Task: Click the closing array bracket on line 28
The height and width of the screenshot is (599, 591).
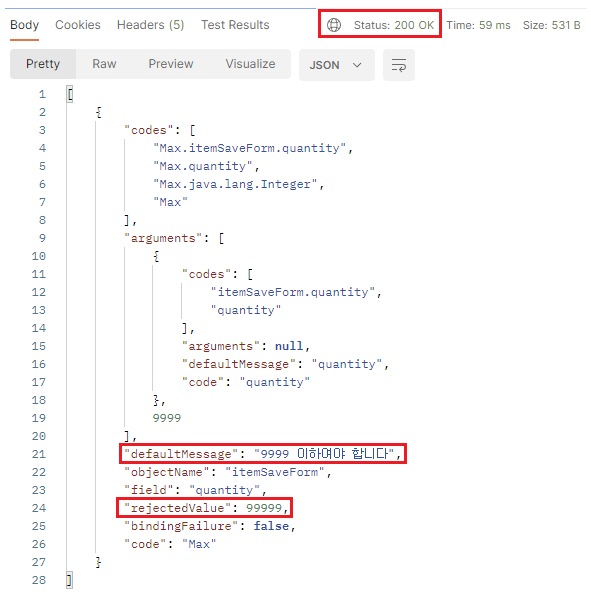Action: [x=70, y=580]
